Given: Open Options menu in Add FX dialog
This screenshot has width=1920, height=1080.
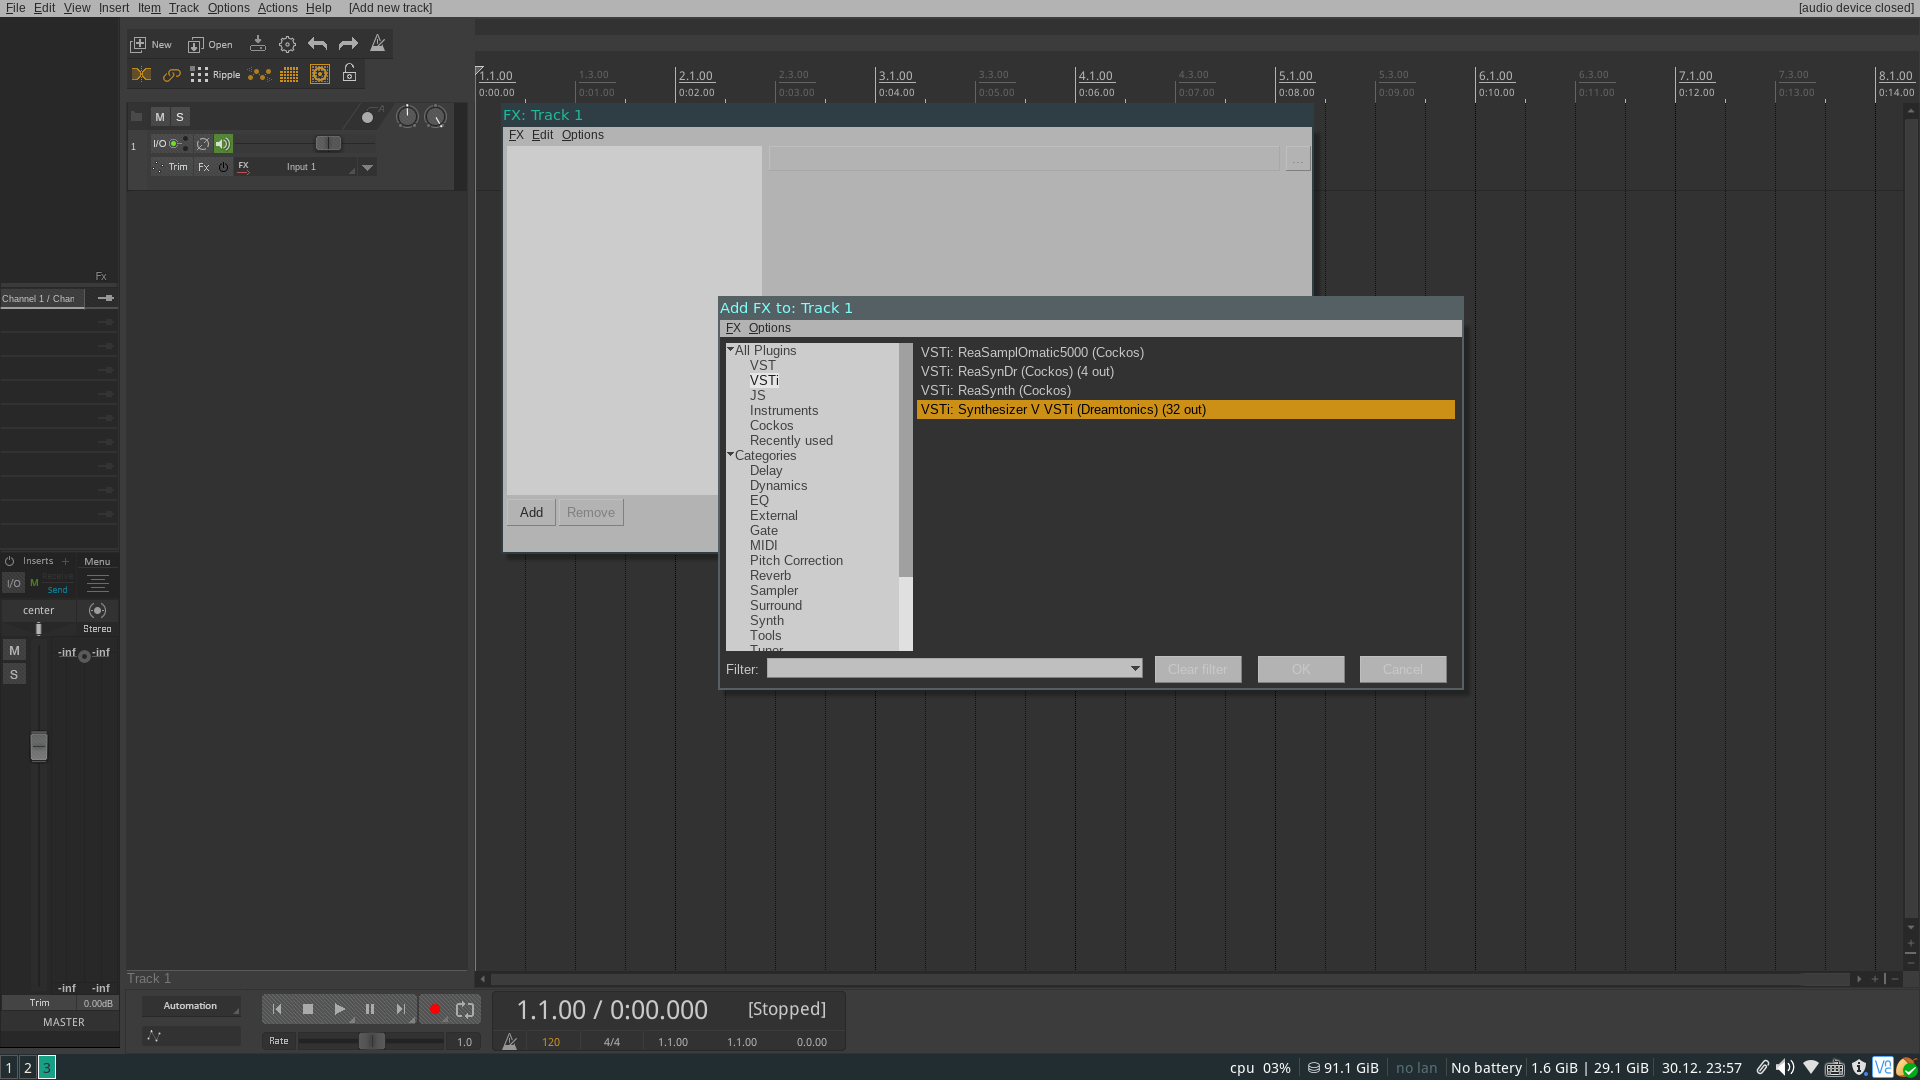Looking at the screenshot, I should (769, 328).
